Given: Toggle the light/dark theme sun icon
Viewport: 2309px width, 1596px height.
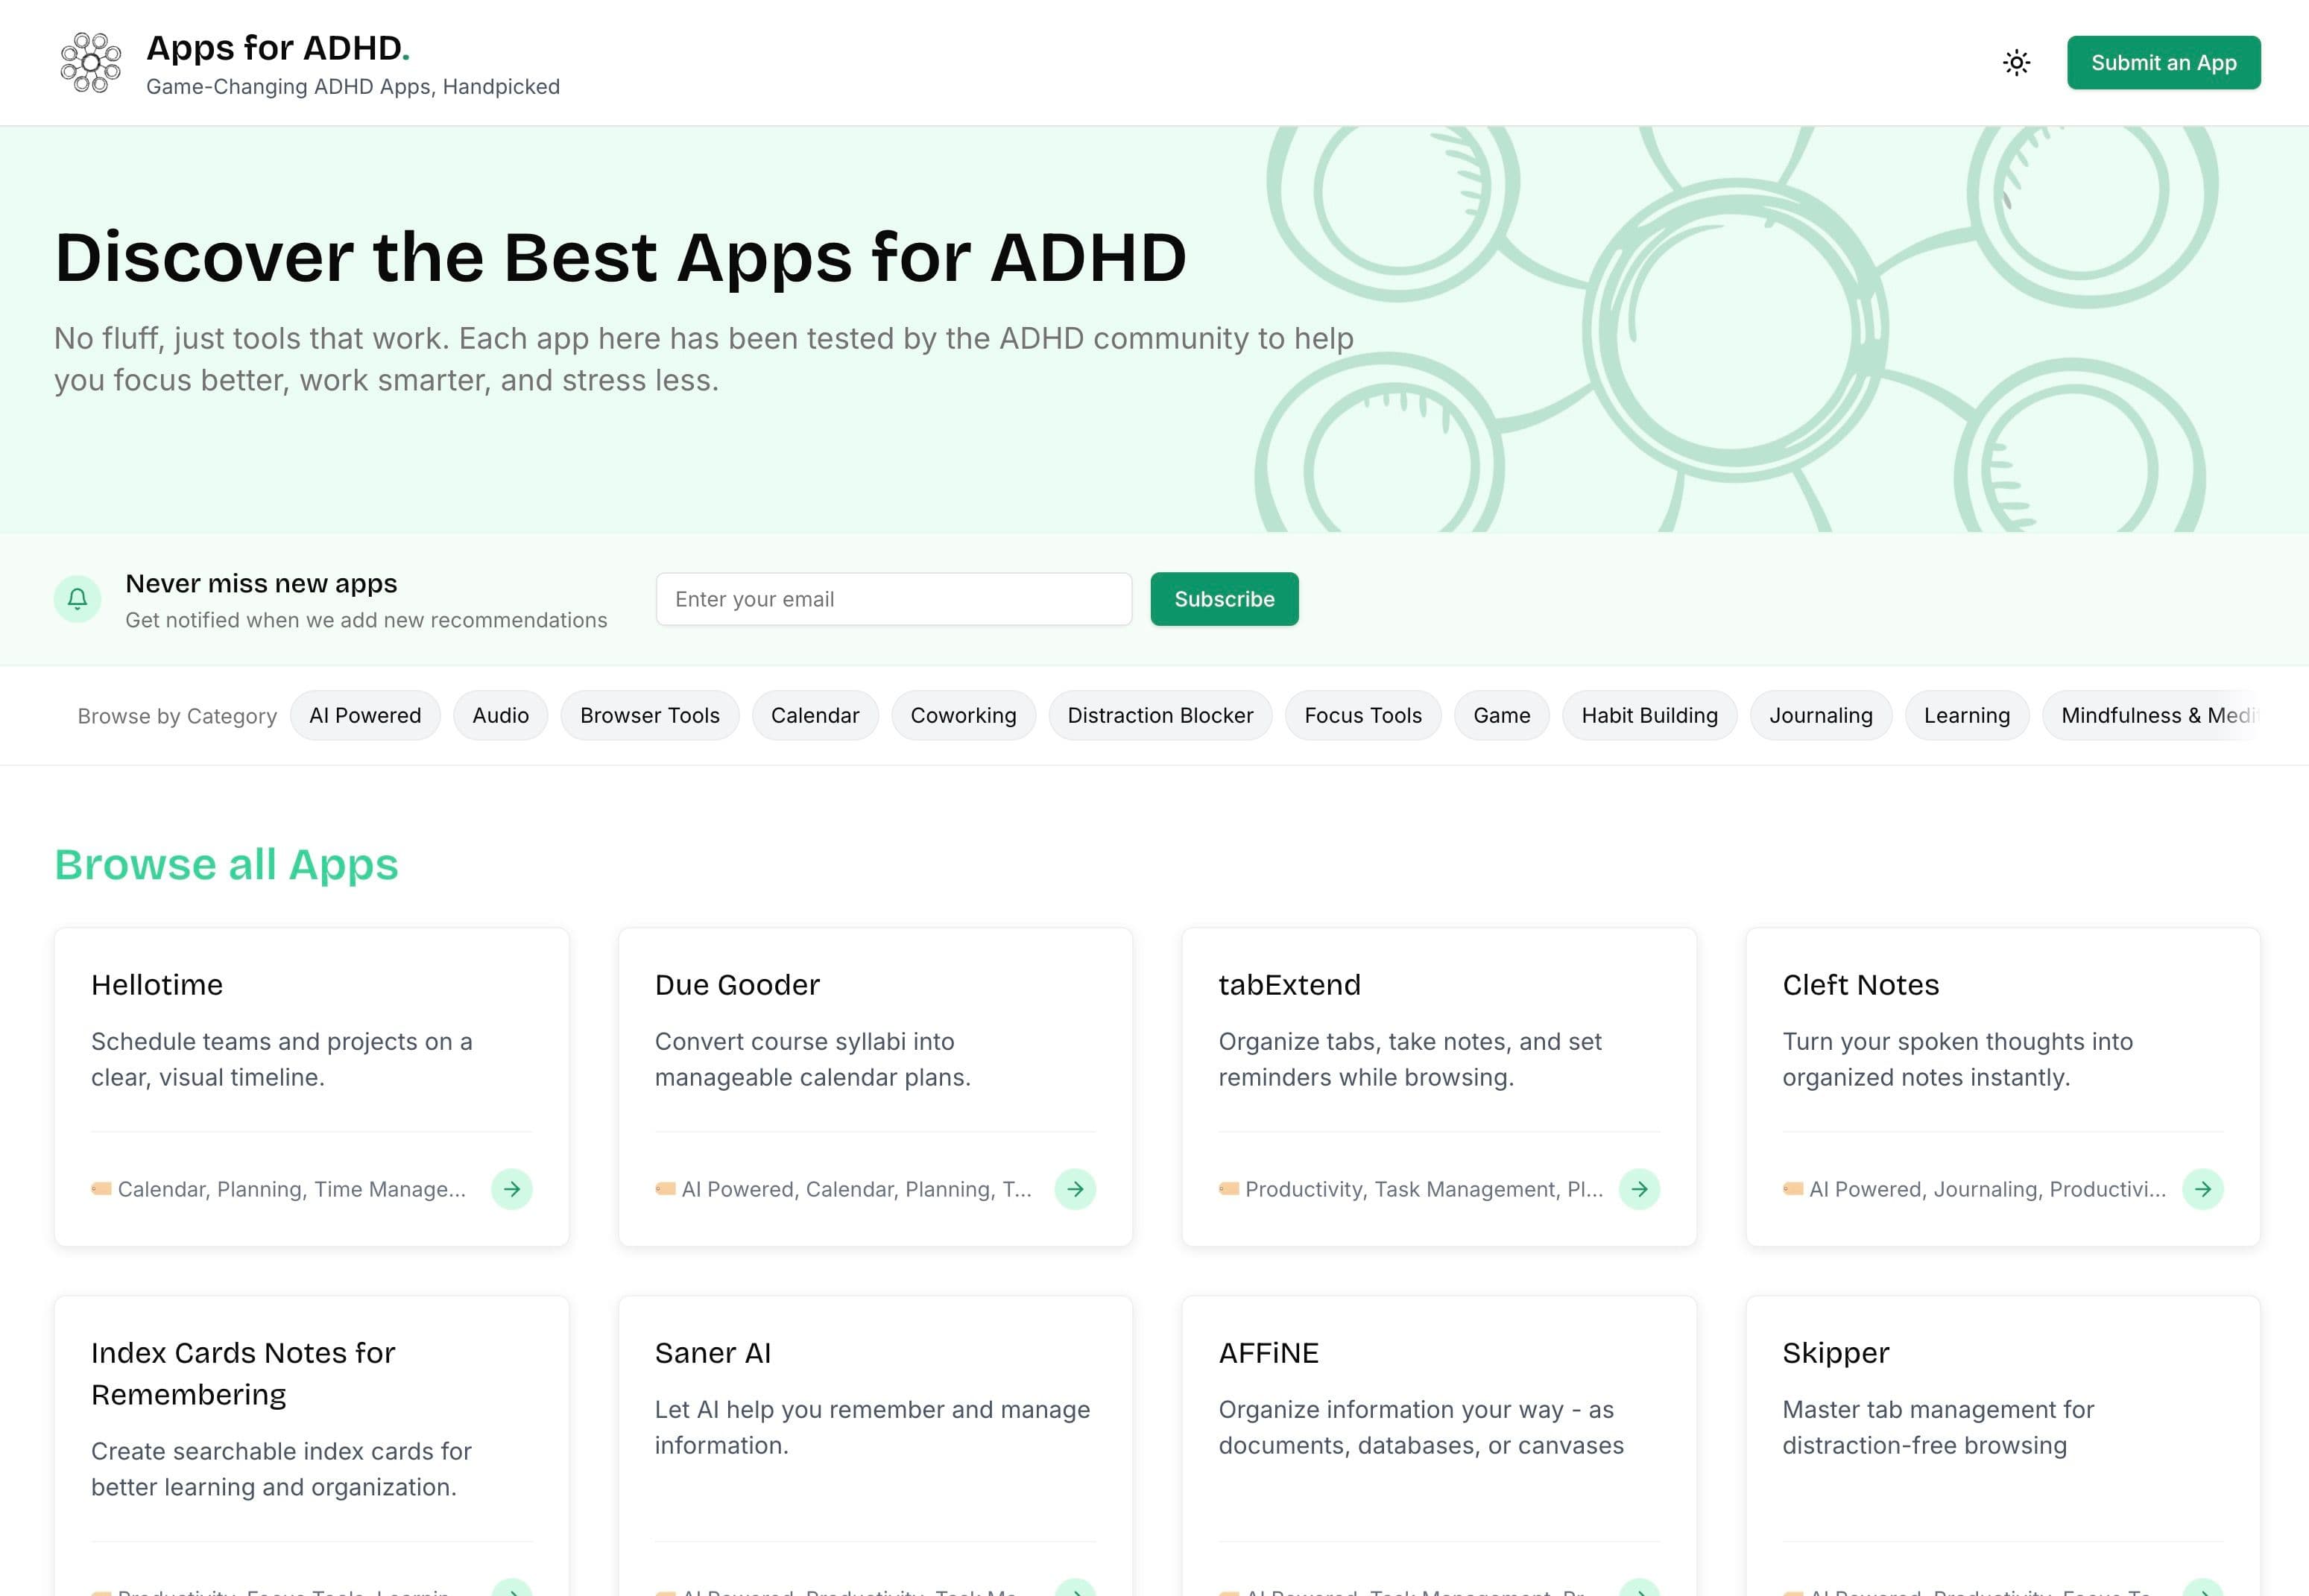Looking at the screenshot, I should click(x=2016, y=63).
